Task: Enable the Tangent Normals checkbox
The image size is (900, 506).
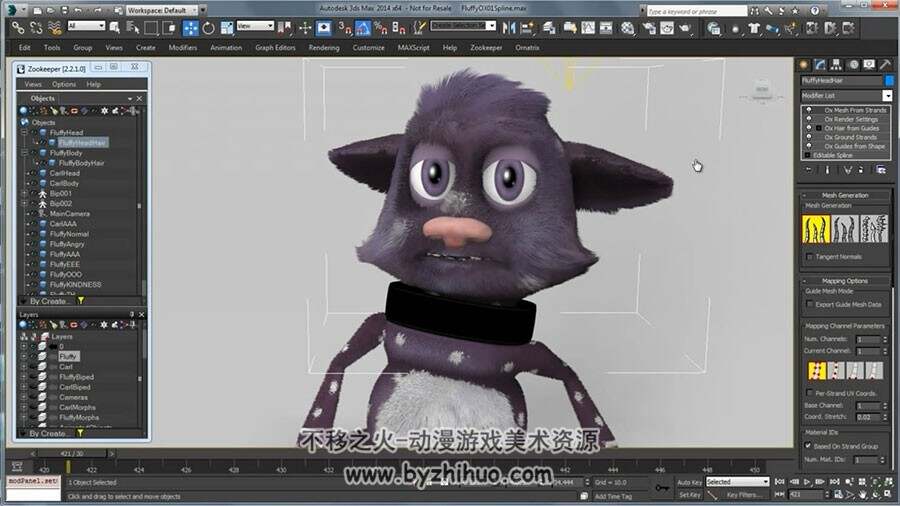Action: tap(809, 256)
